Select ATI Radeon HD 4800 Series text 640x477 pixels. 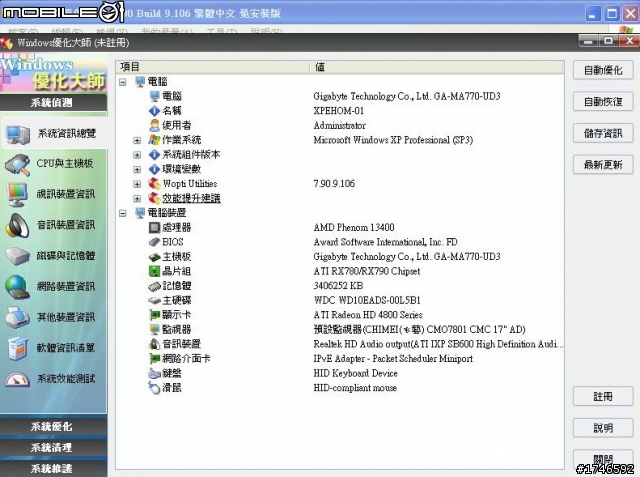pyautogui.click(x=368, y=315)
